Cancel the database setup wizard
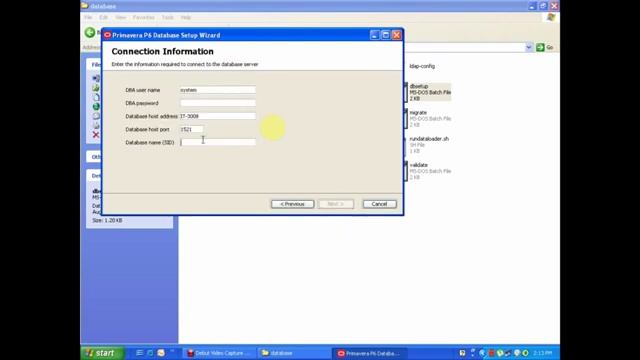The width and height of the screenshot is (640, 360). [x=379, y=204]
